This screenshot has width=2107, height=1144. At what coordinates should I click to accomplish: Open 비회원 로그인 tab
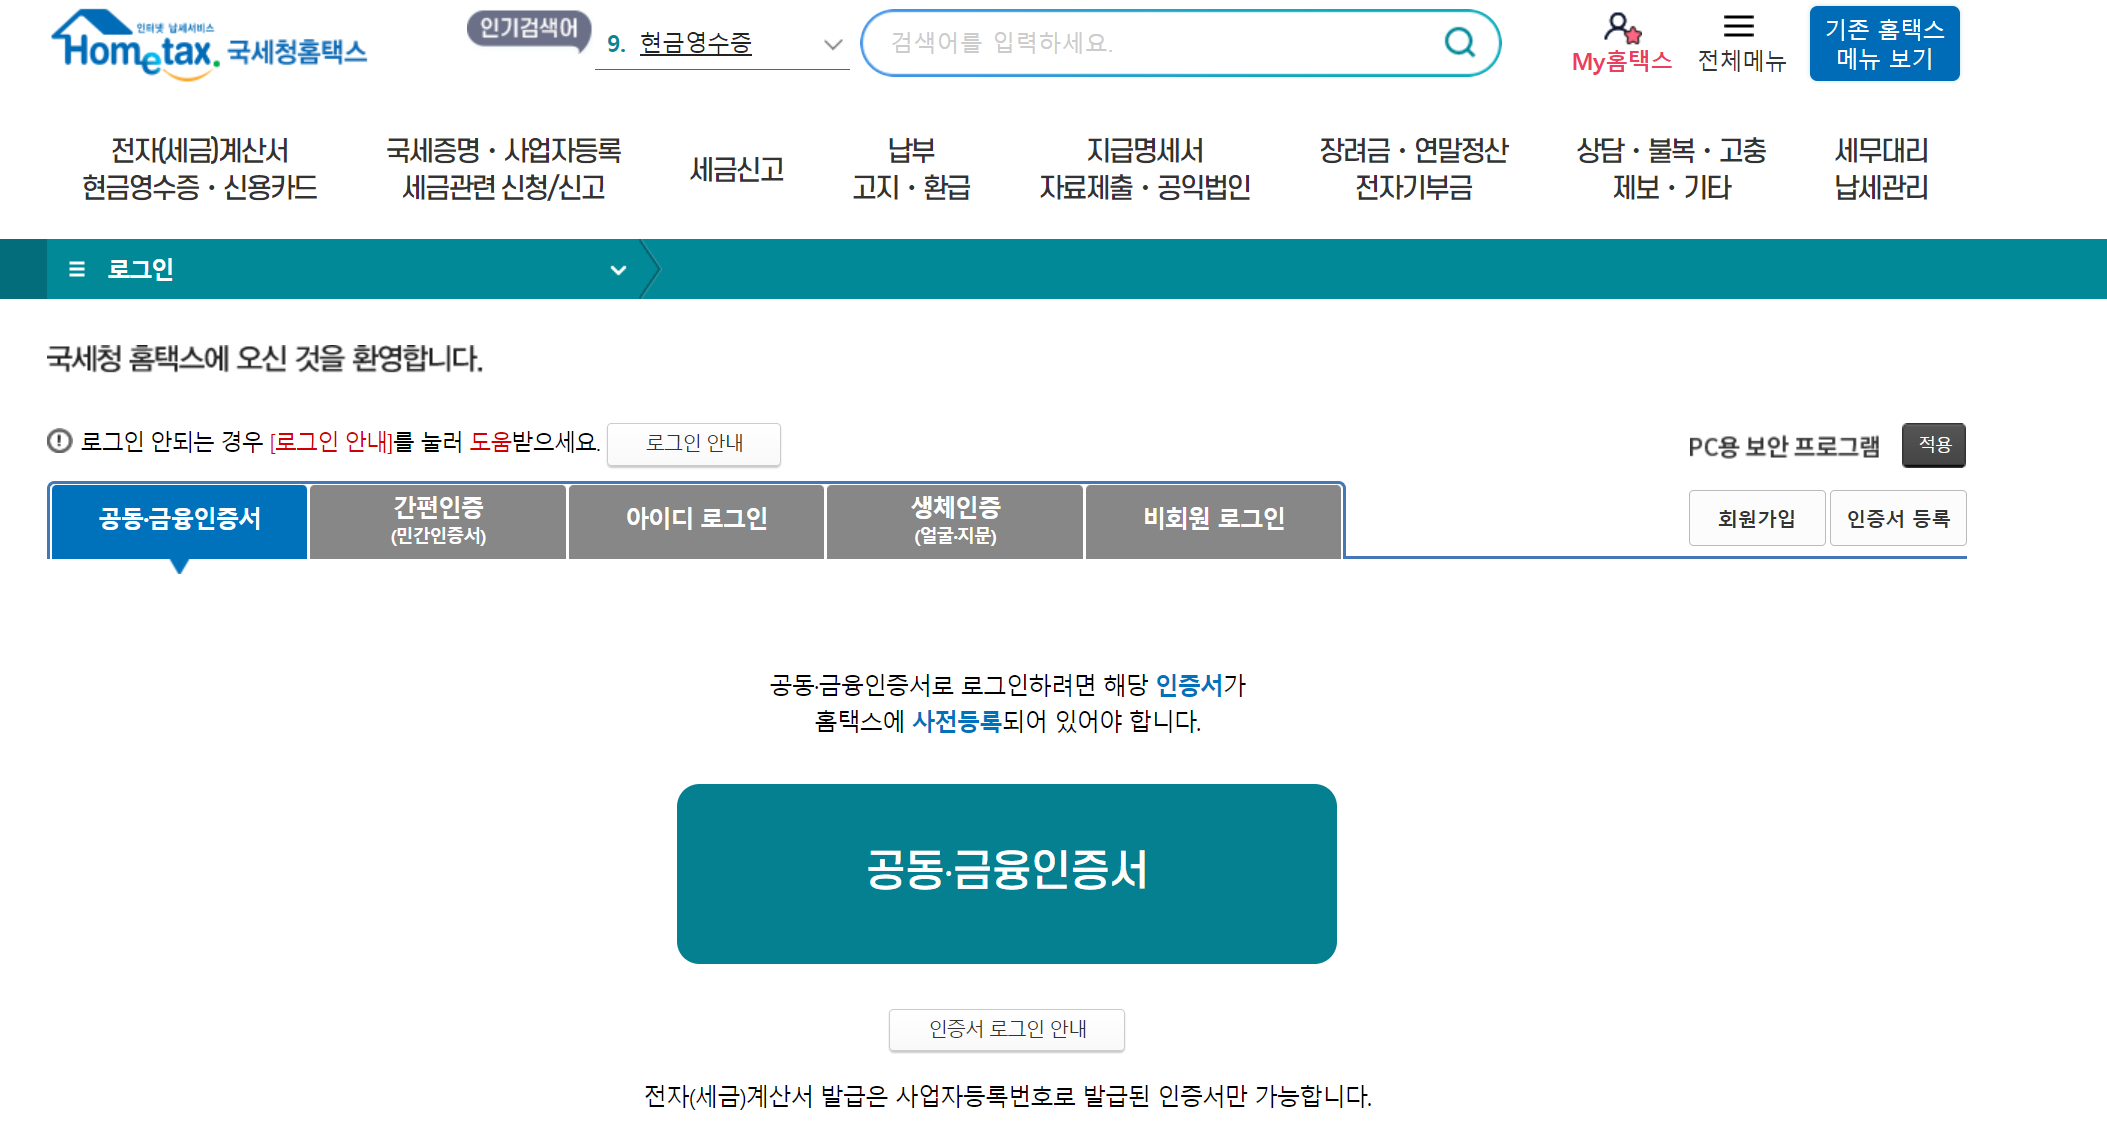(x=1213, y=520)
